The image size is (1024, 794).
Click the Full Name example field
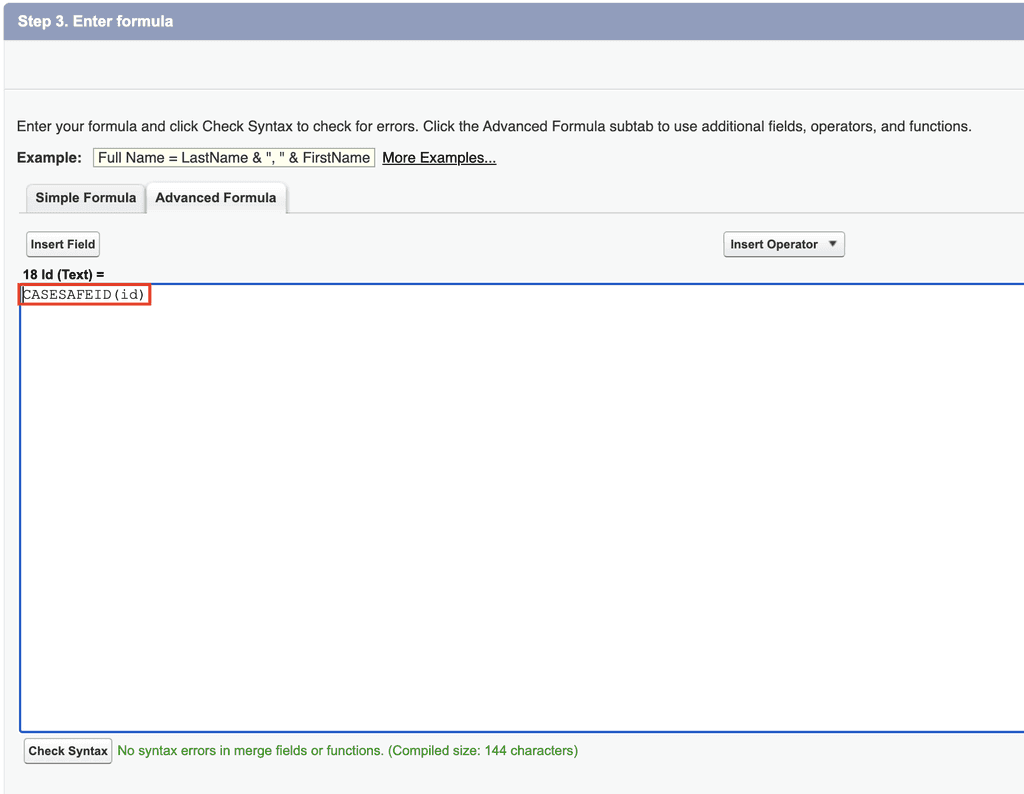pyautogui.click(x=233, y=157)
